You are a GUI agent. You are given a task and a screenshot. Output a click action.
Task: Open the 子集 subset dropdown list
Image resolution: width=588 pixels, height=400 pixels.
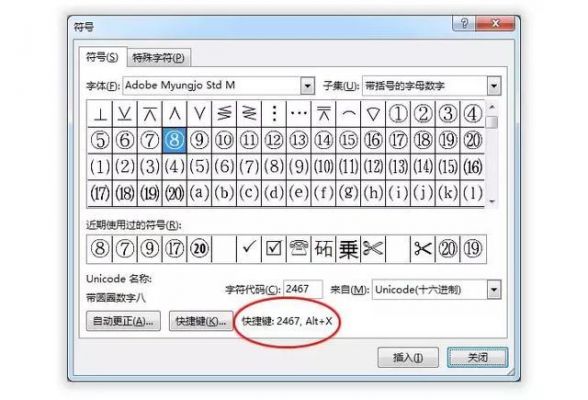pyautogui.click(x=494, y=86)
